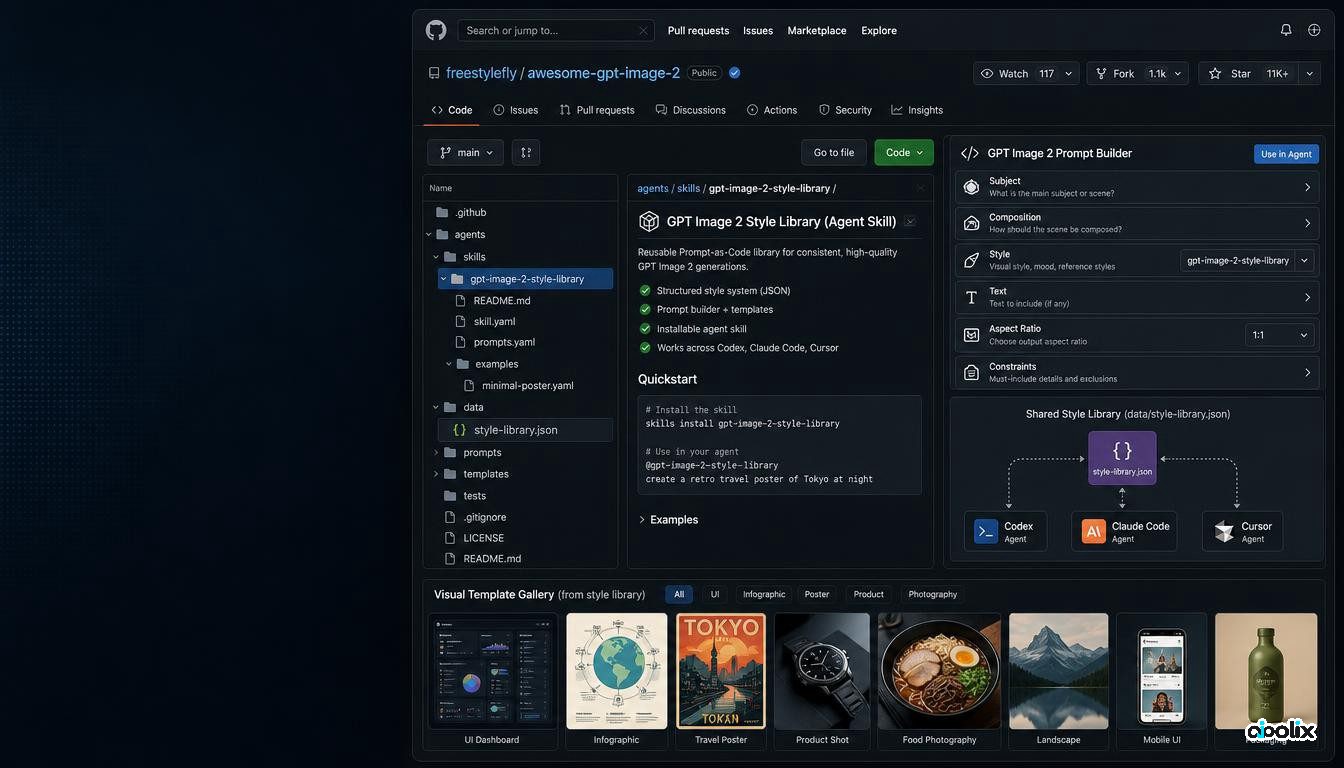Click the Subject row icon
Viewport: 1344px width, 768px height.
tap(971, 187)
